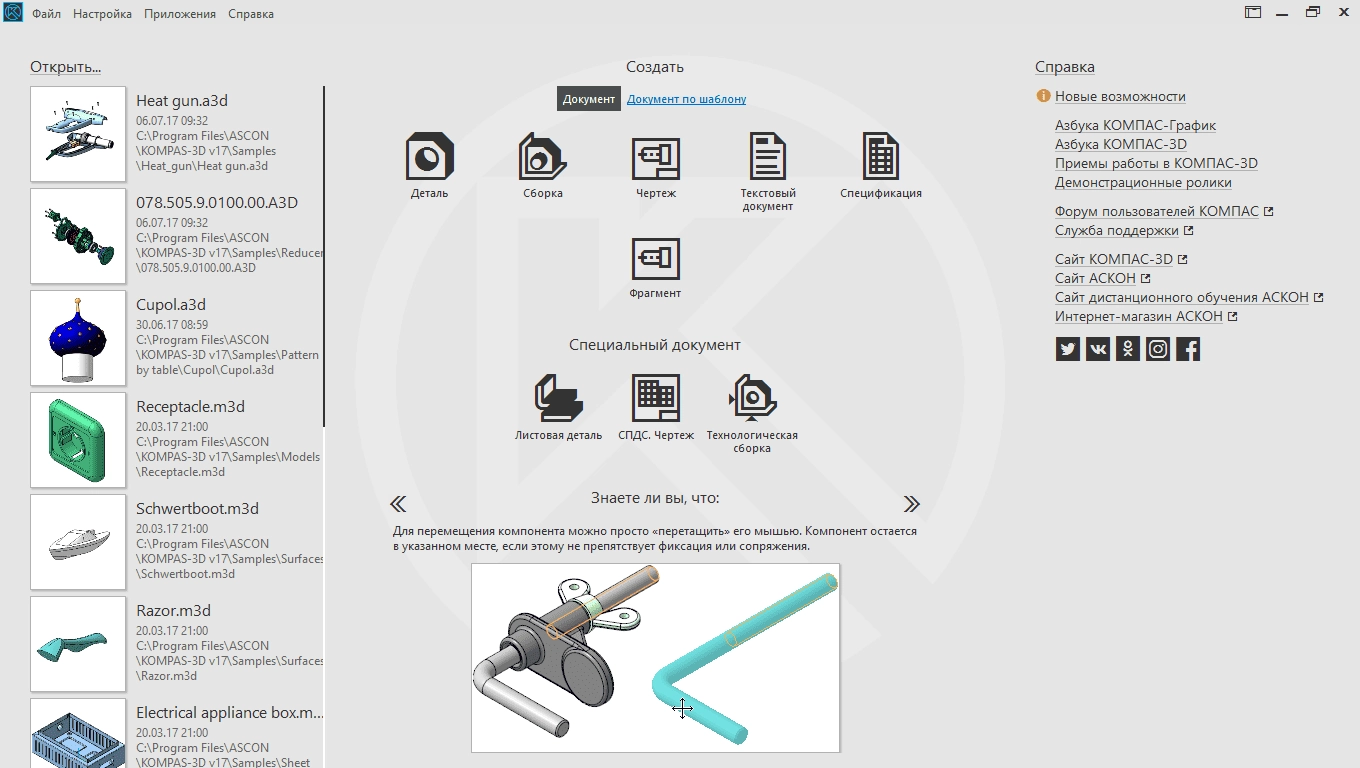Open Демонстрационные ролики link
Image resolution: width=1360 pixels, height=768 pixels.
point(1143,182)
